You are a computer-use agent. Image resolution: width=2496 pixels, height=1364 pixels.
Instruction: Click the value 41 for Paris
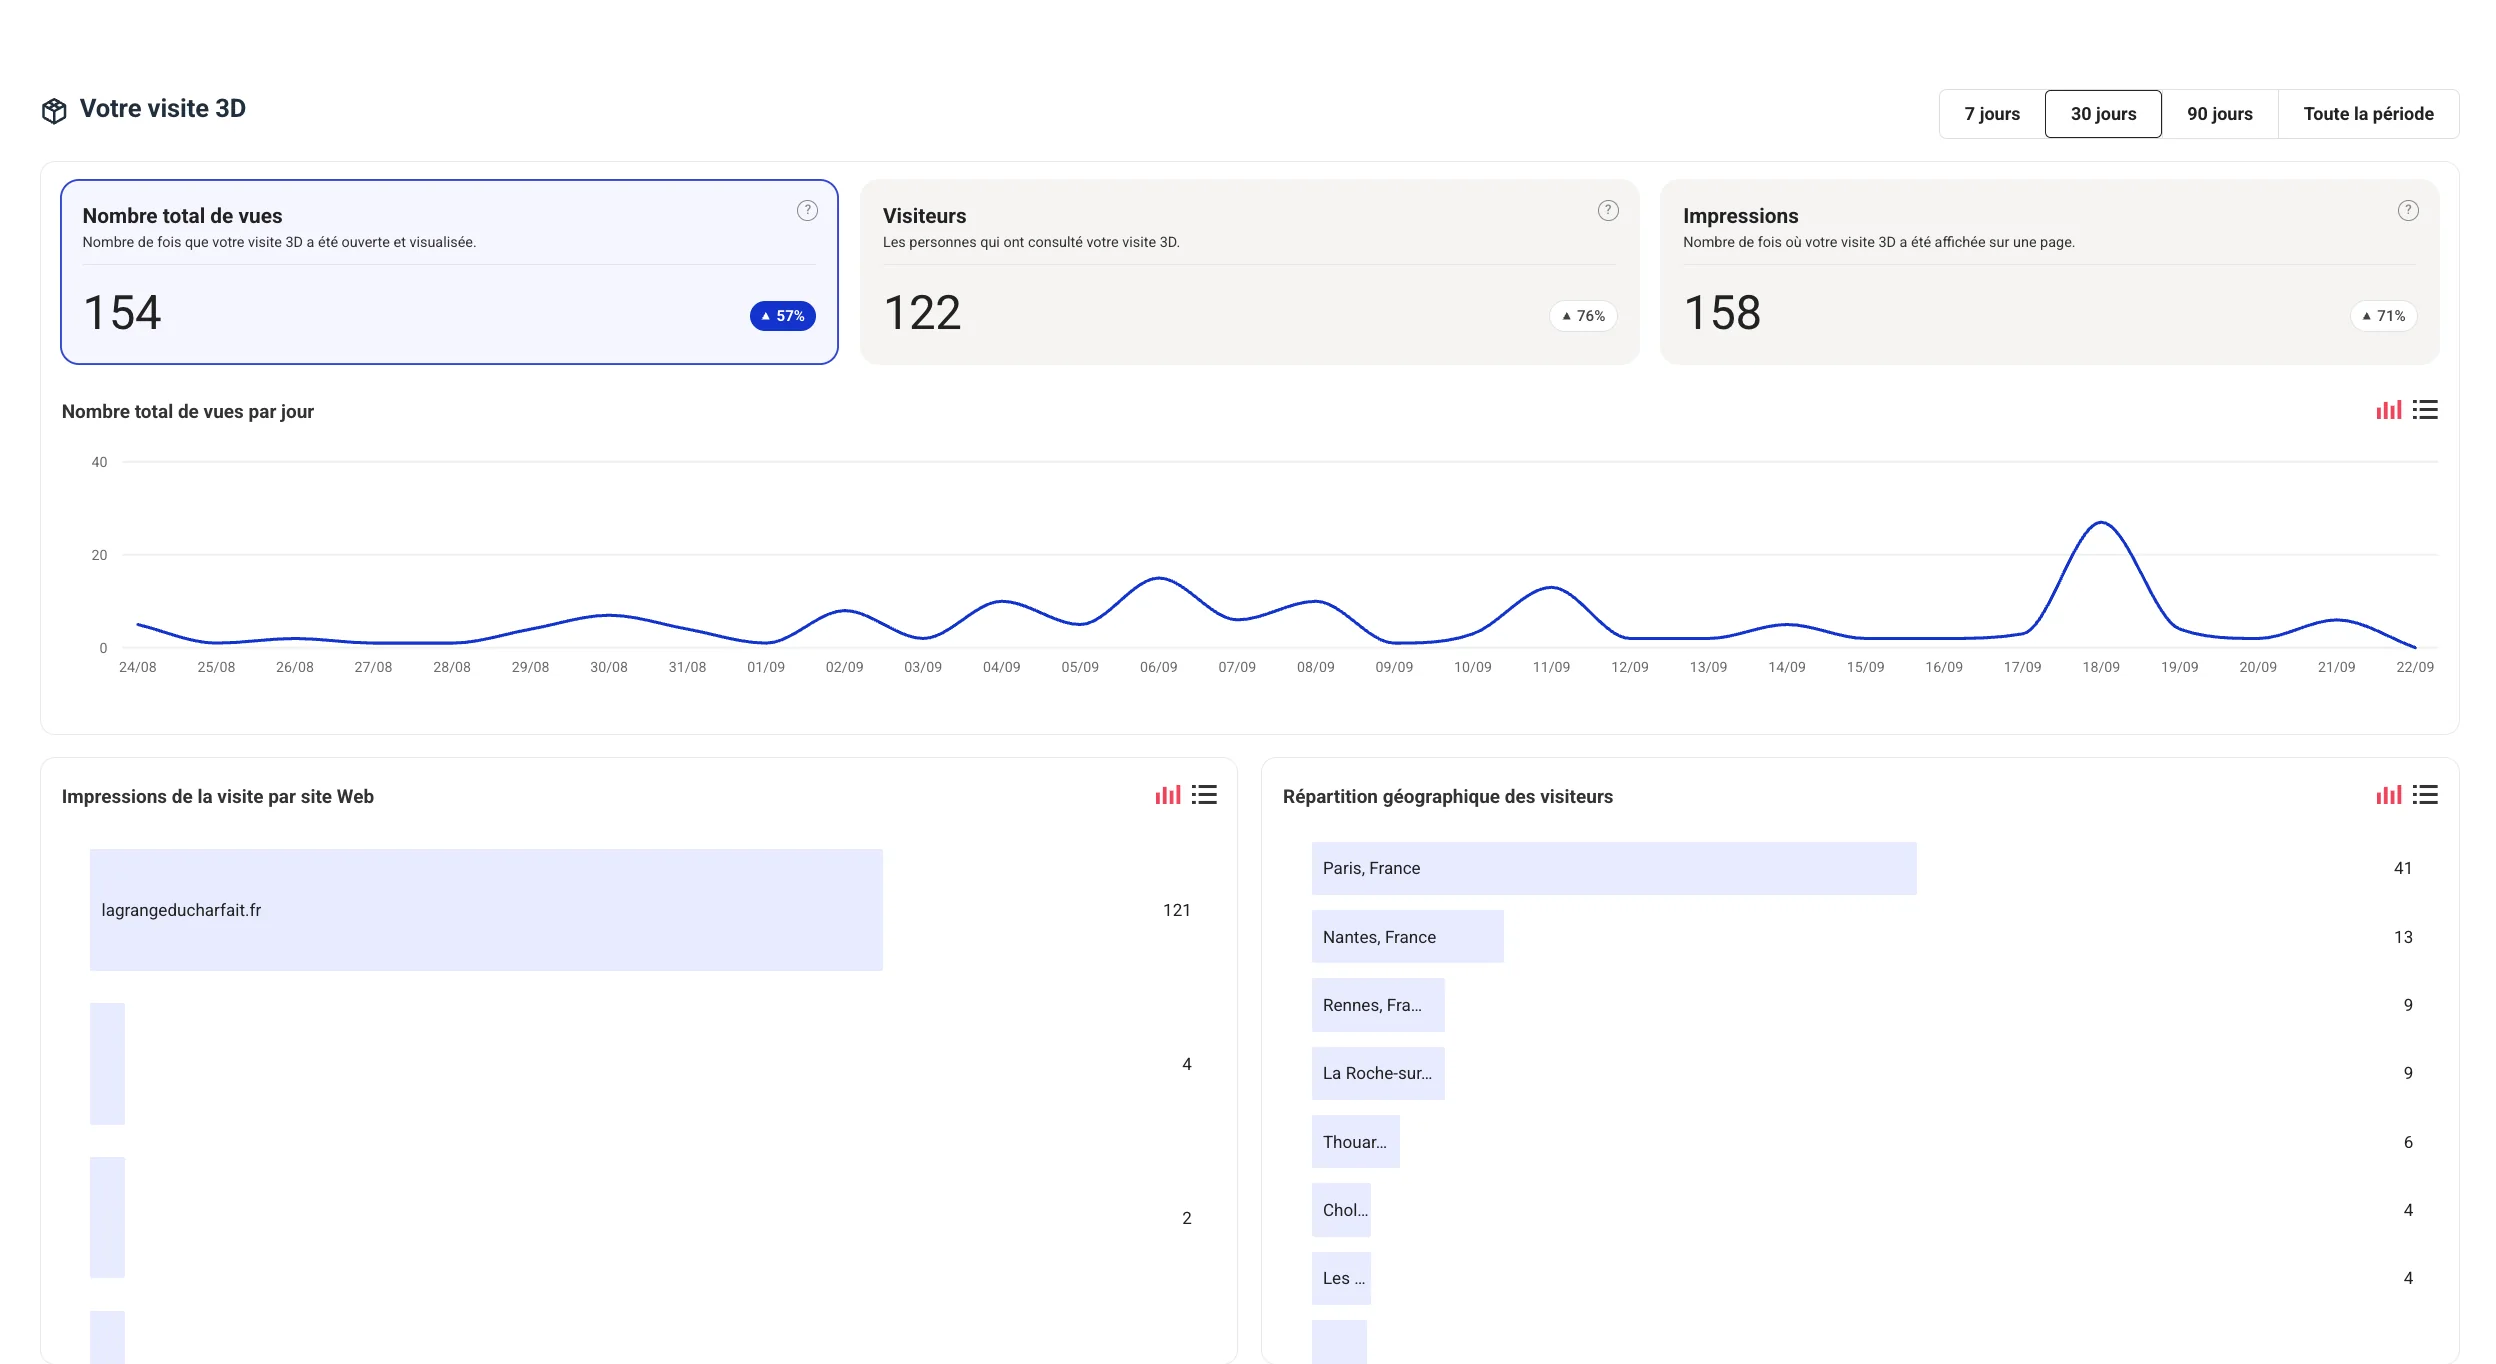(x=2403, y=868)
